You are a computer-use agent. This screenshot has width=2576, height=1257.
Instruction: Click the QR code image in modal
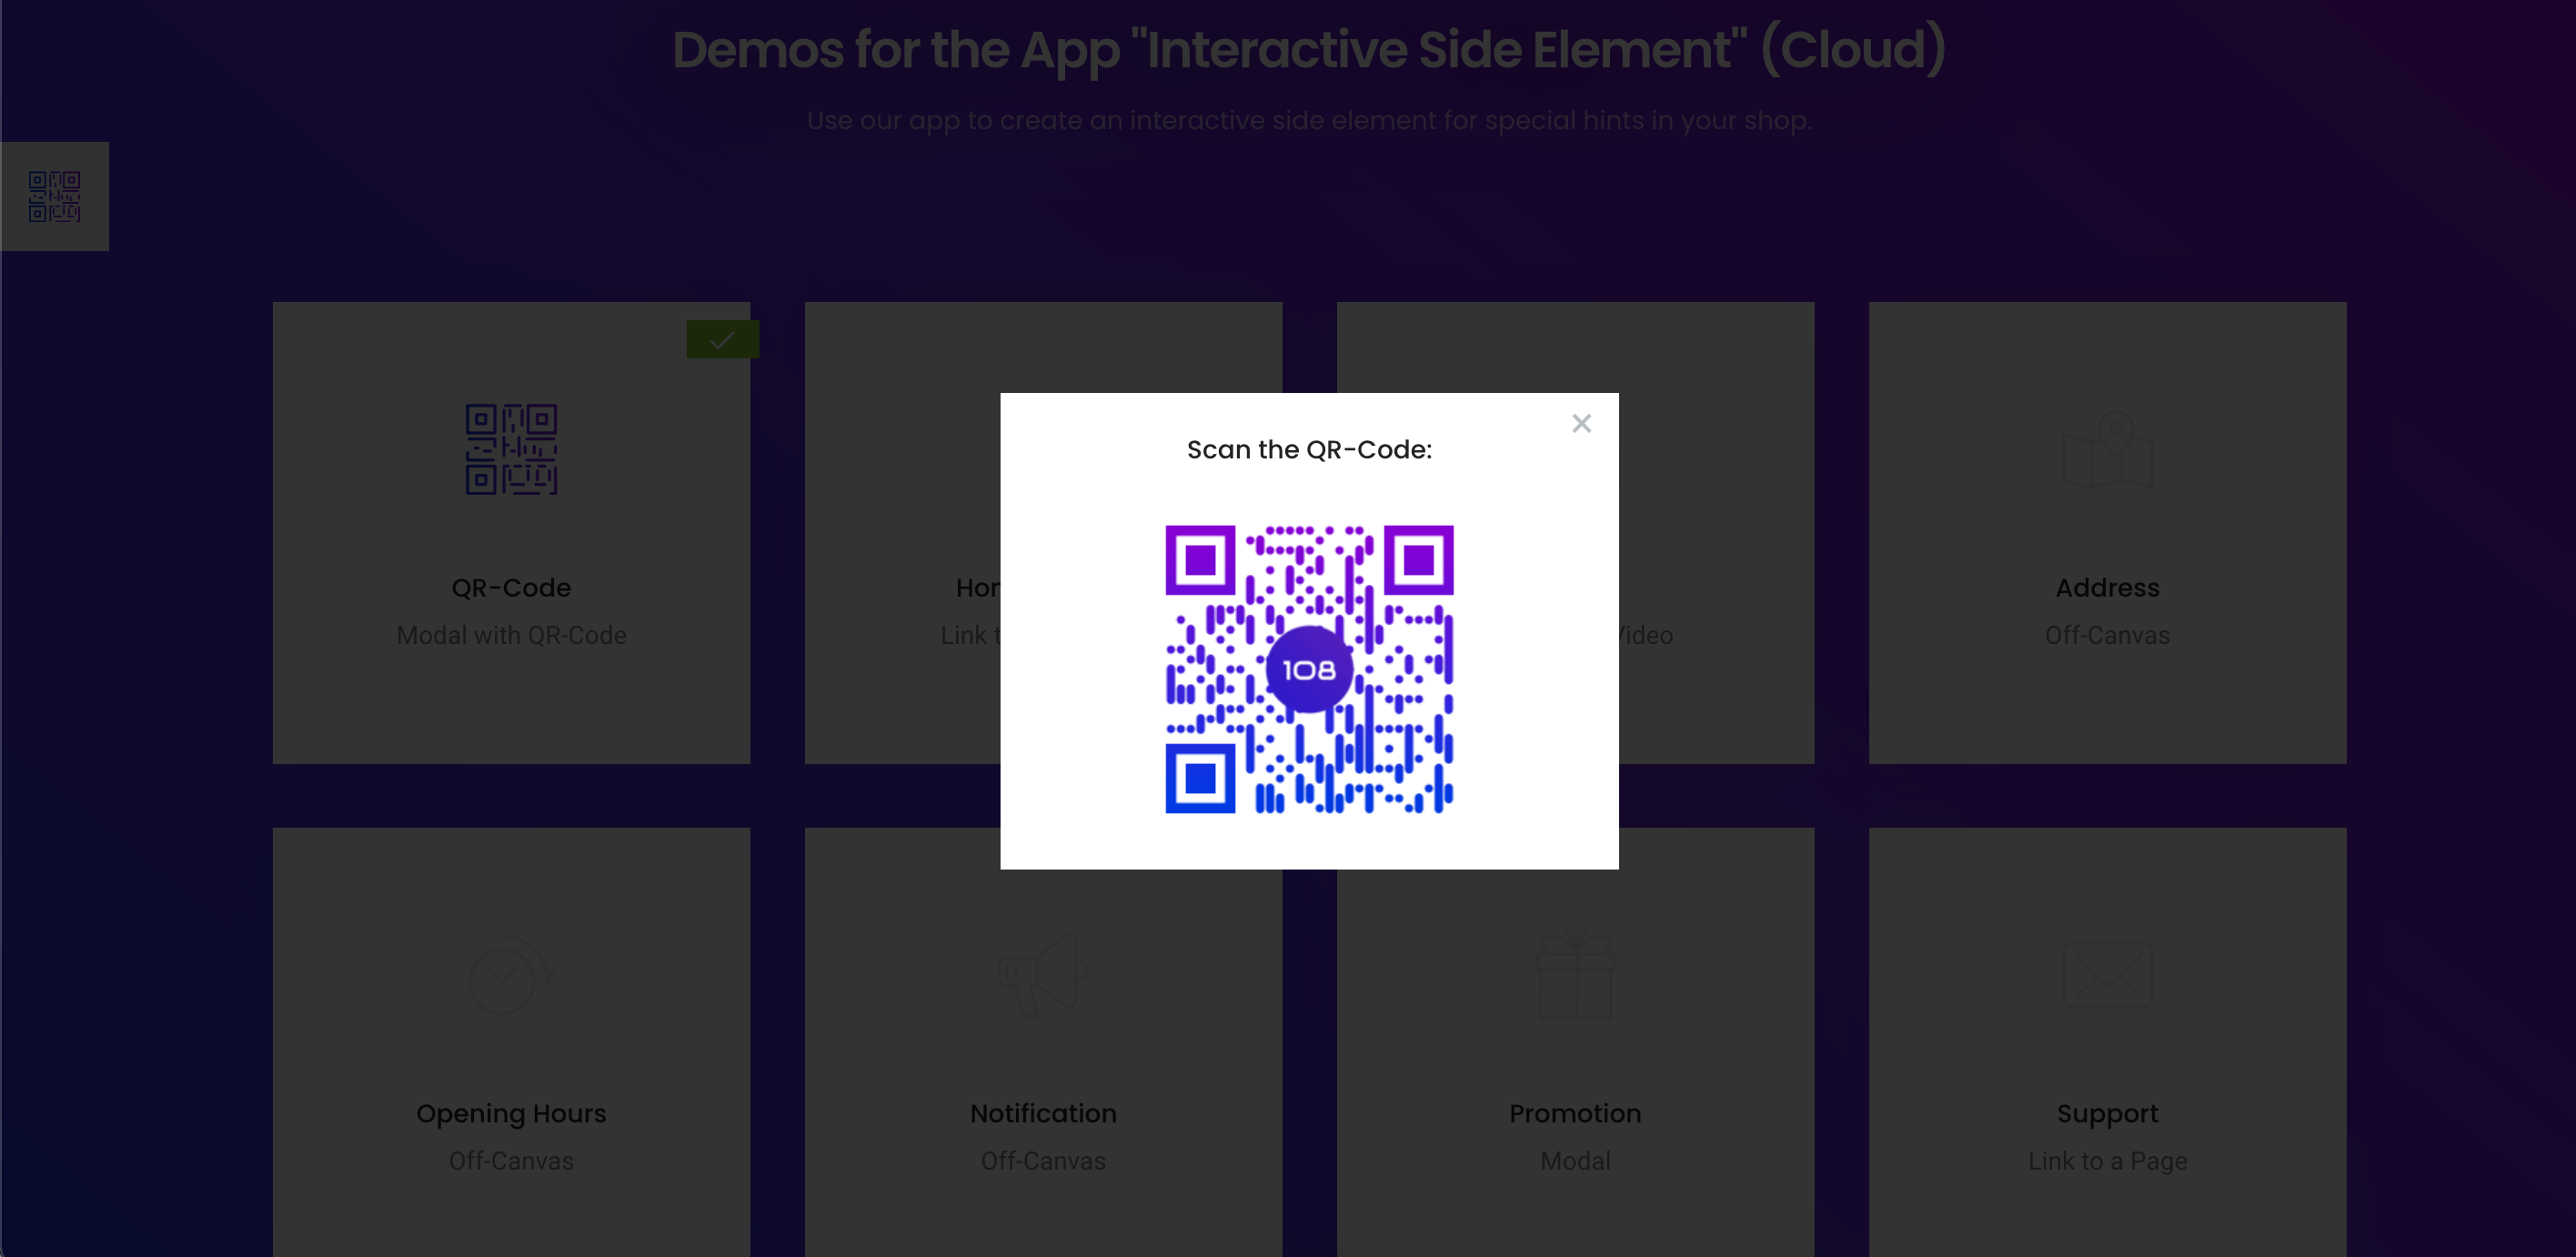[1309, 669]
